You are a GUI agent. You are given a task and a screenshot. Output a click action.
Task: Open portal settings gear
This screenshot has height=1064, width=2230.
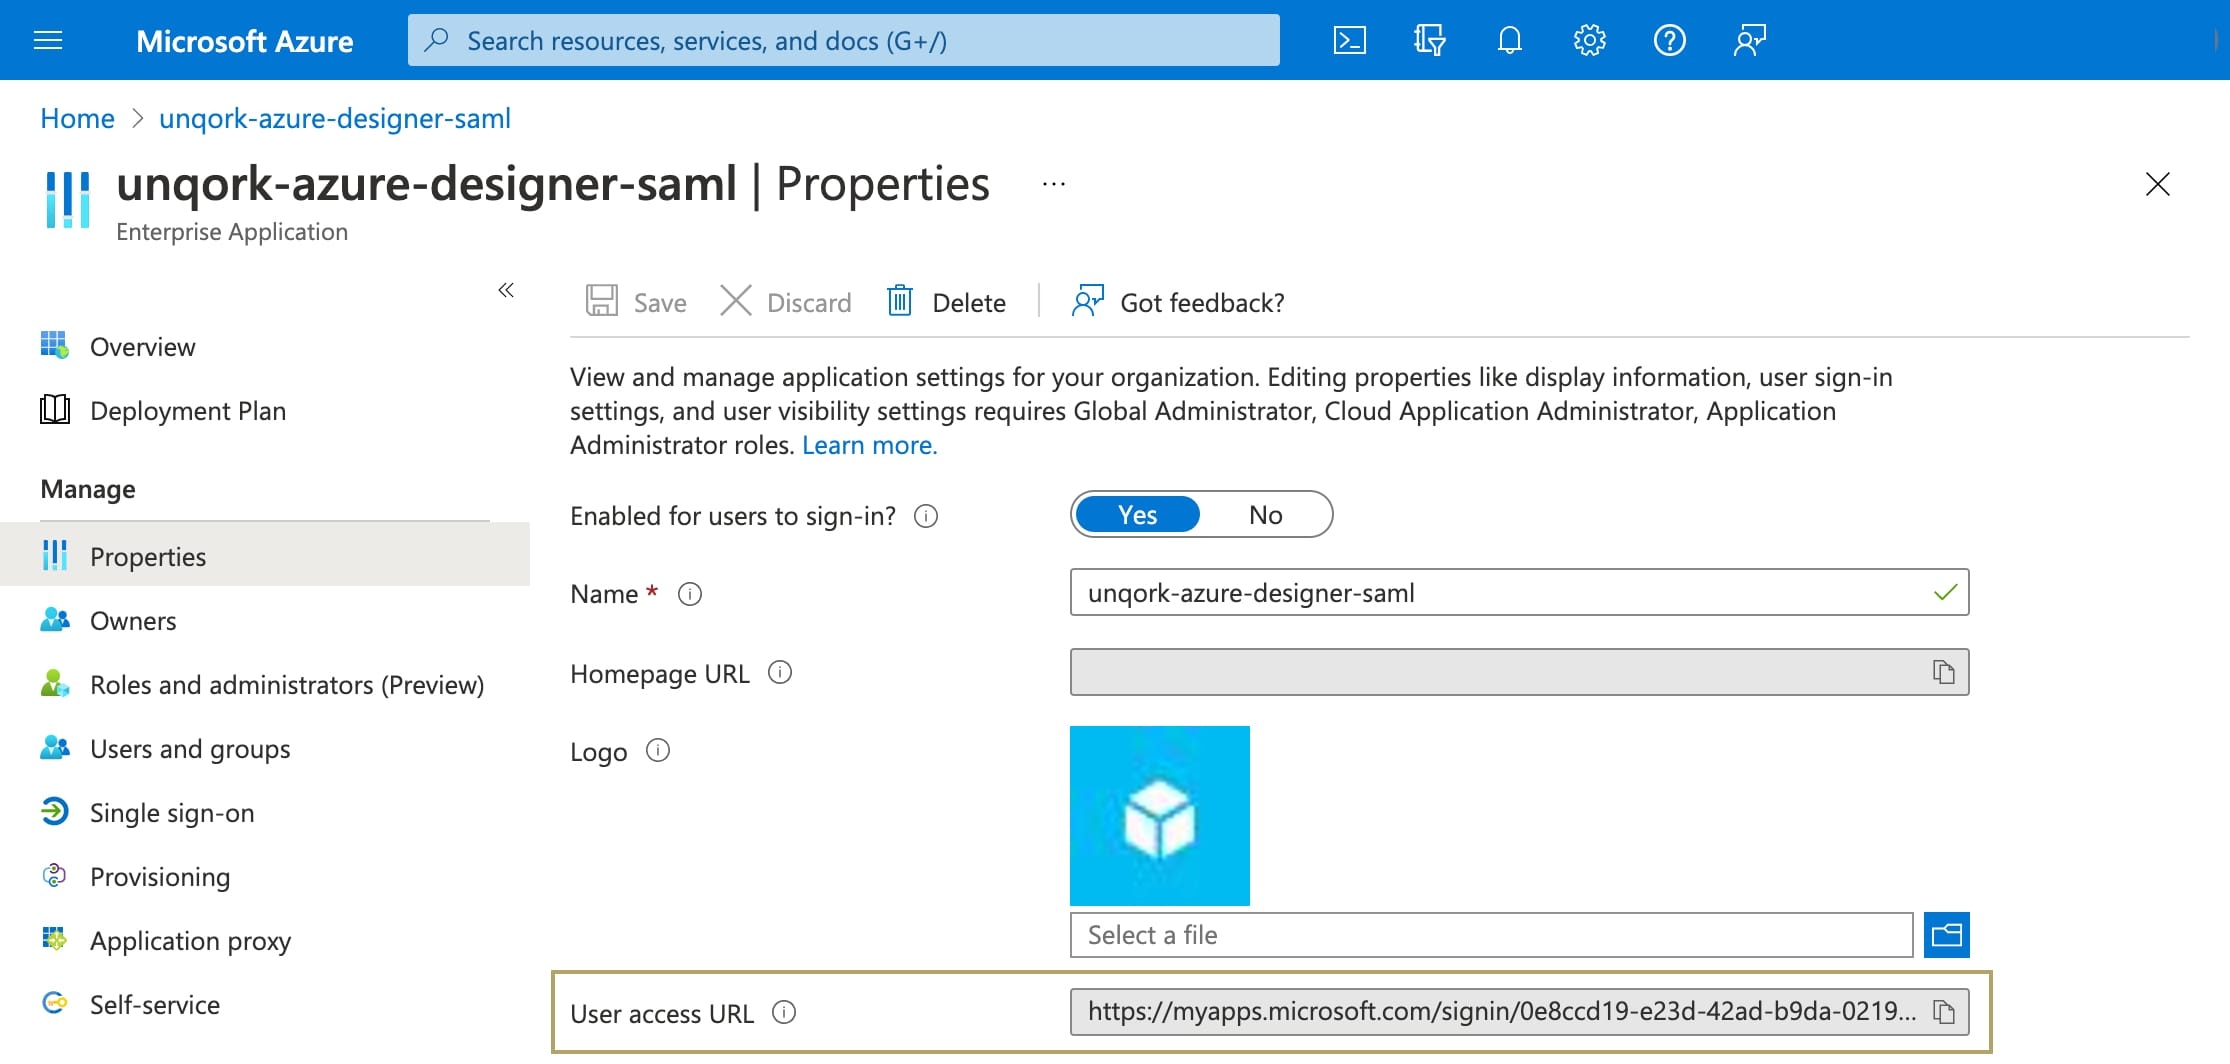(1590, 40)
